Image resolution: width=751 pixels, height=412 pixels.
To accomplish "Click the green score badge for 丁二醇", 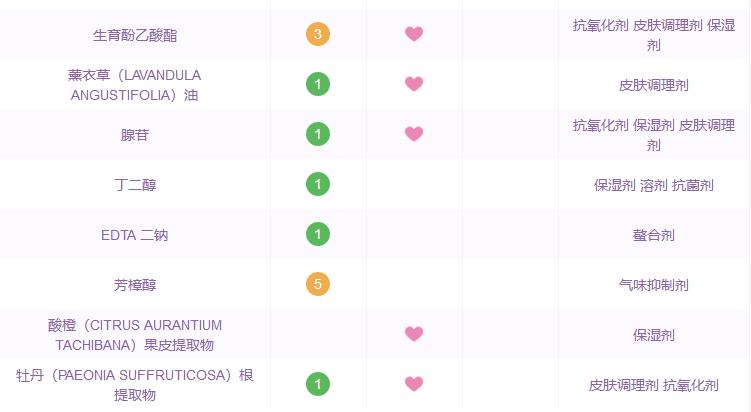I will [x=318, y=184].
